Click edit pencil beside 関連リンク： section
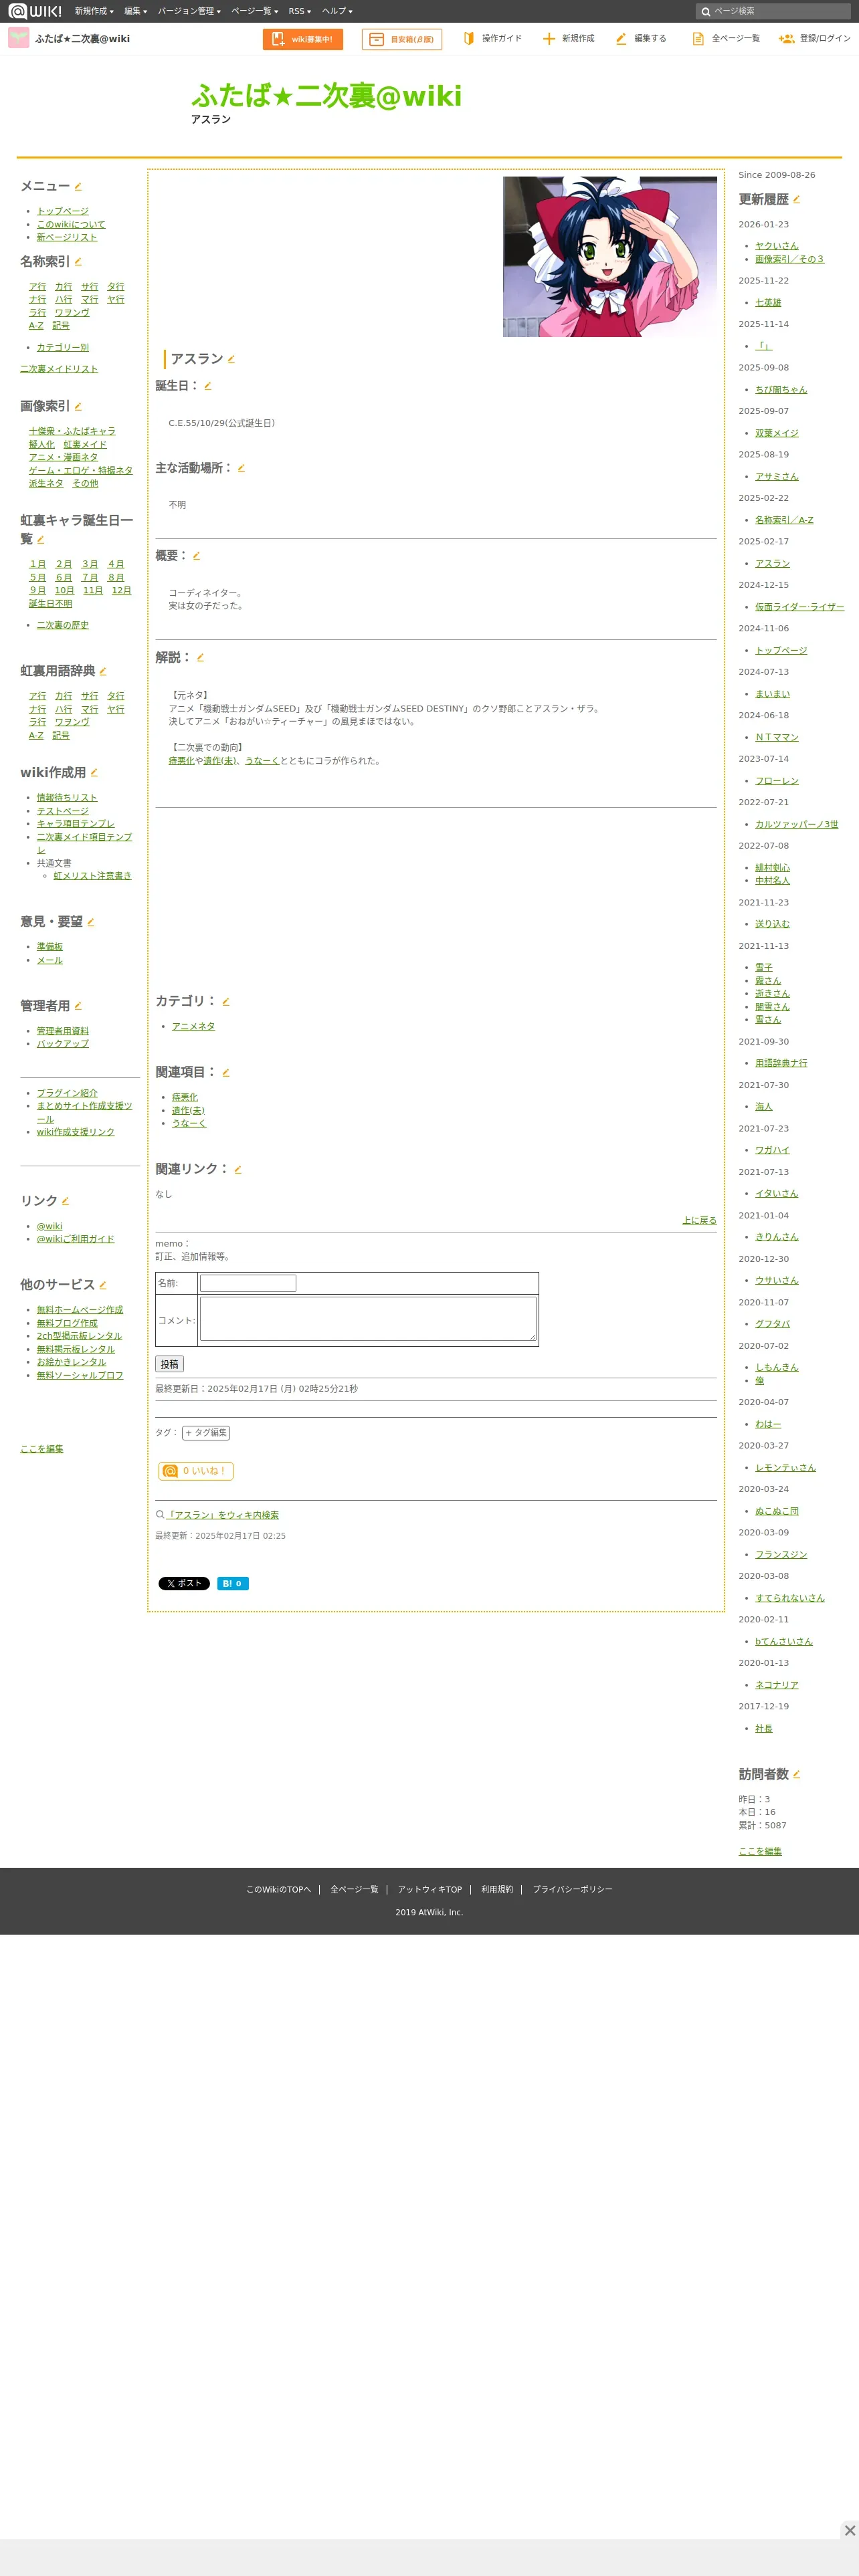859x2576 pixels. (x=238, y=1169)
